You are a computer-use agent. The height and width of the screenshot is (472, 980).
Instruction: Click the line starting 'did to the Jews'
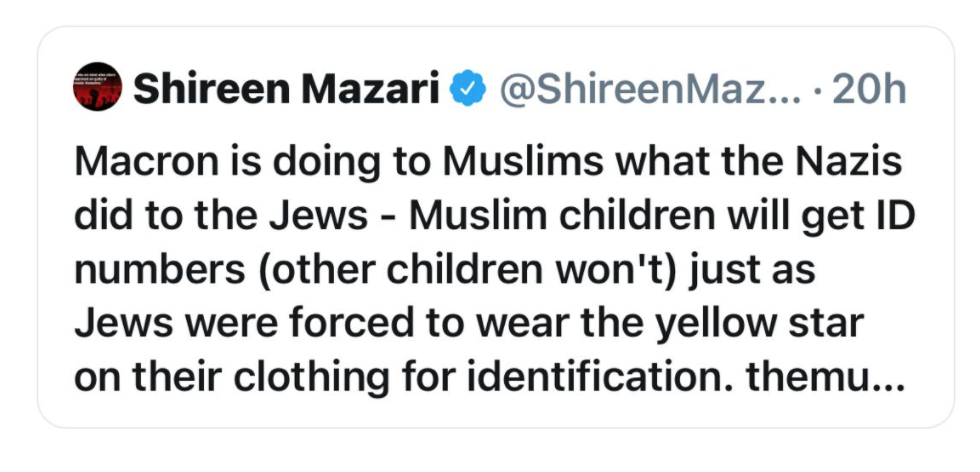494,216
